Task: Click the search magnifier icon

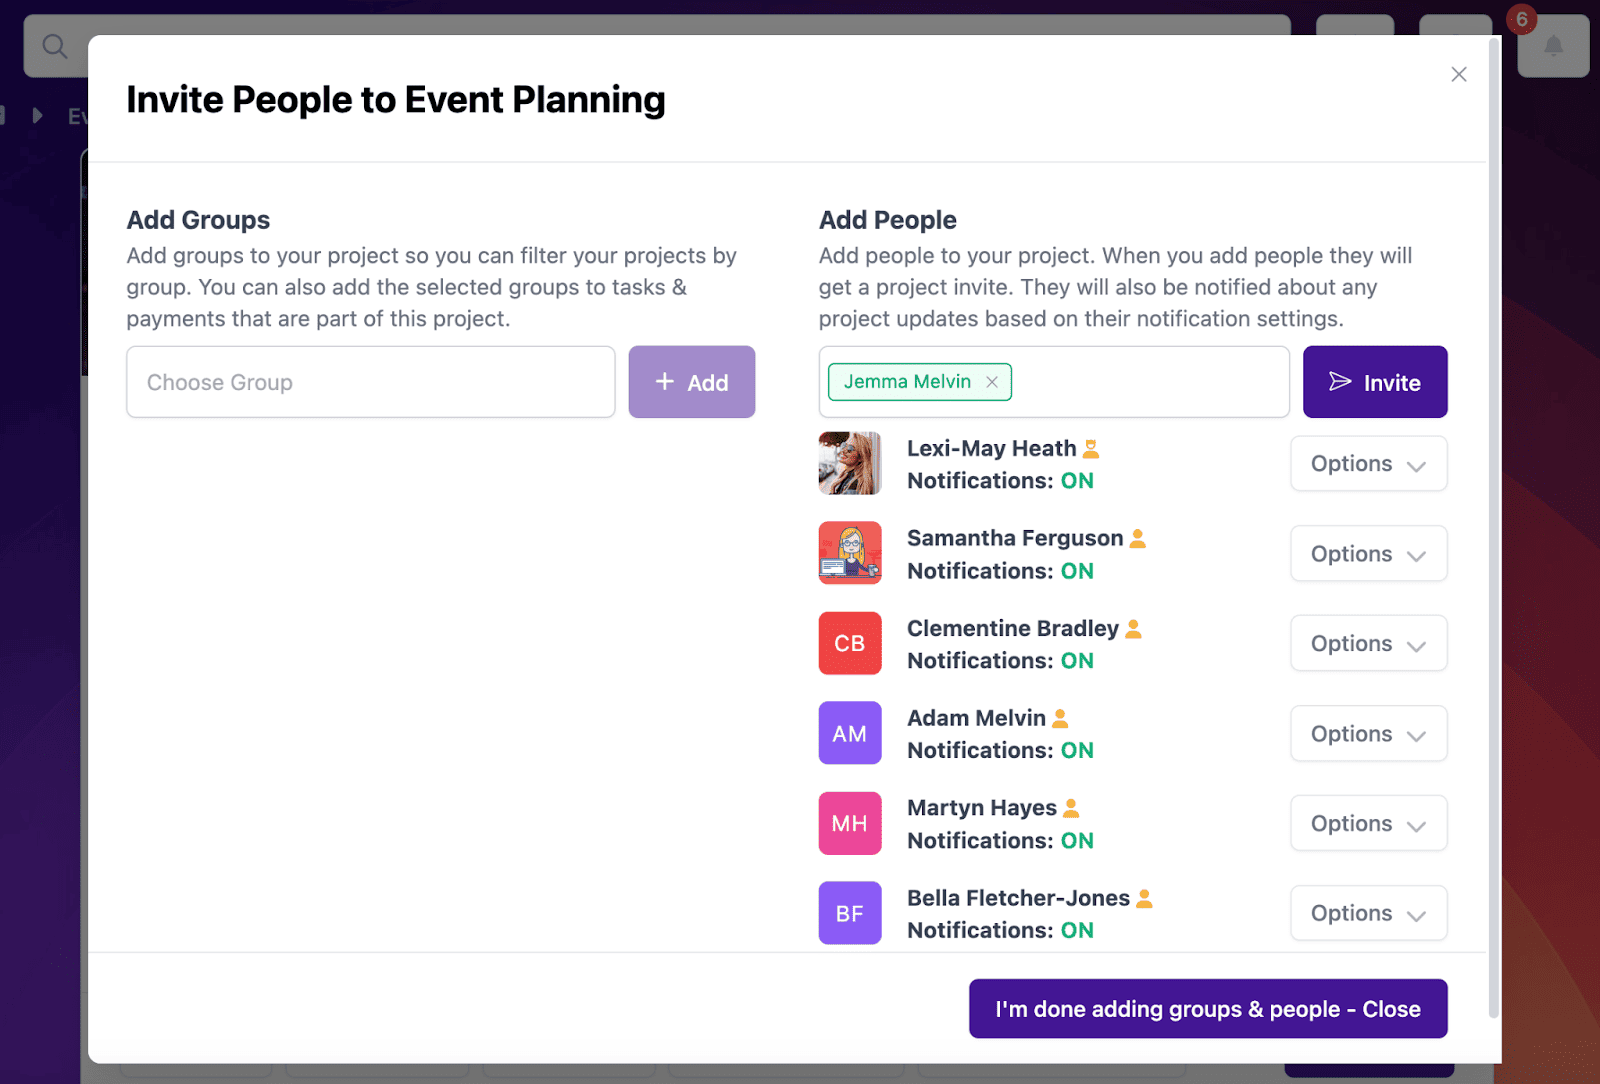Action: 55,46
